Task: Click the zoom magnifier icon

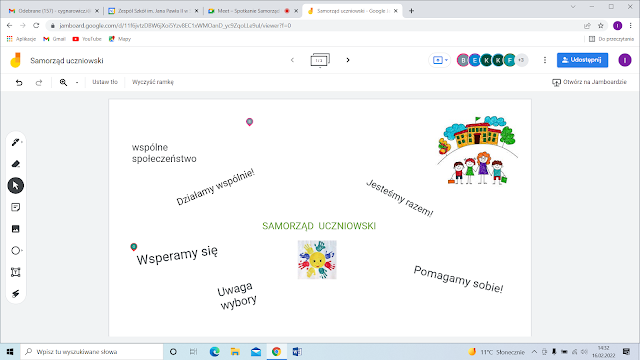Action: click(x=63, y=82)
